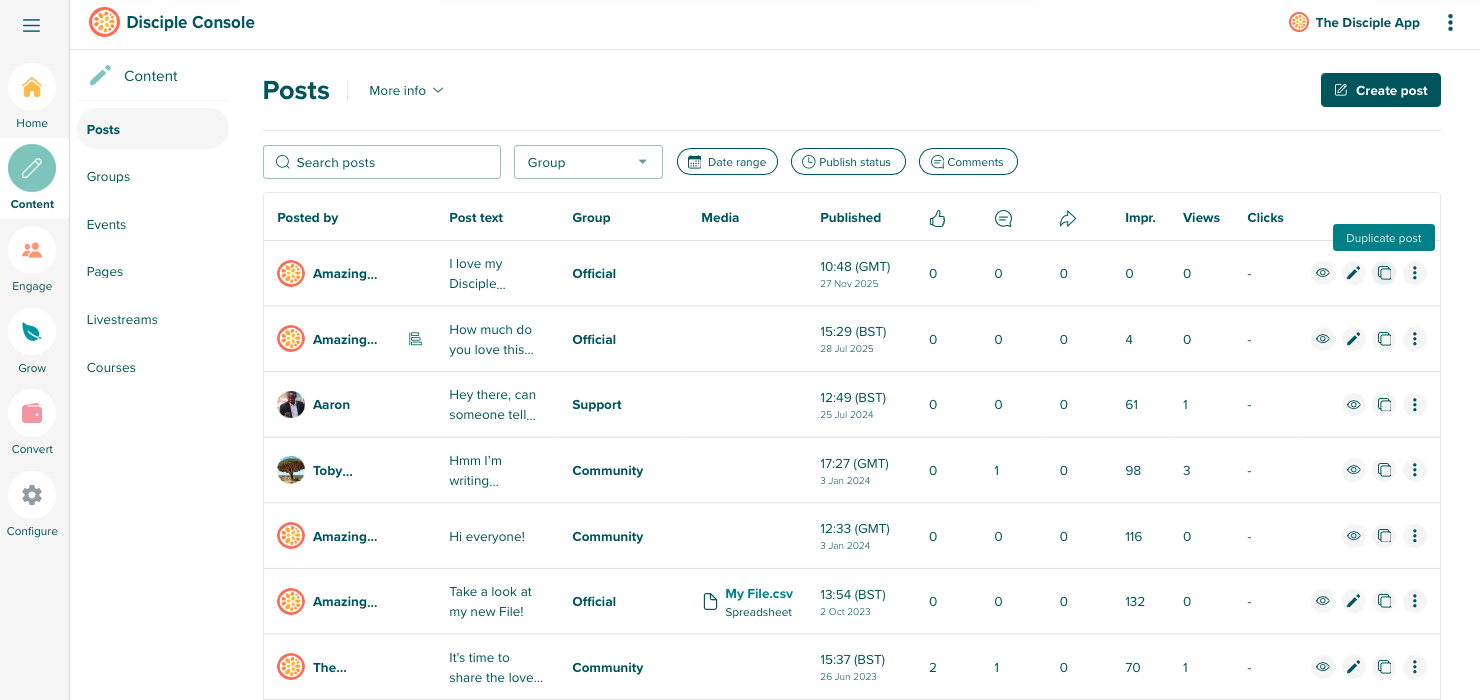
Task: Go to Groups in Content menu
Action: [109, 177]
